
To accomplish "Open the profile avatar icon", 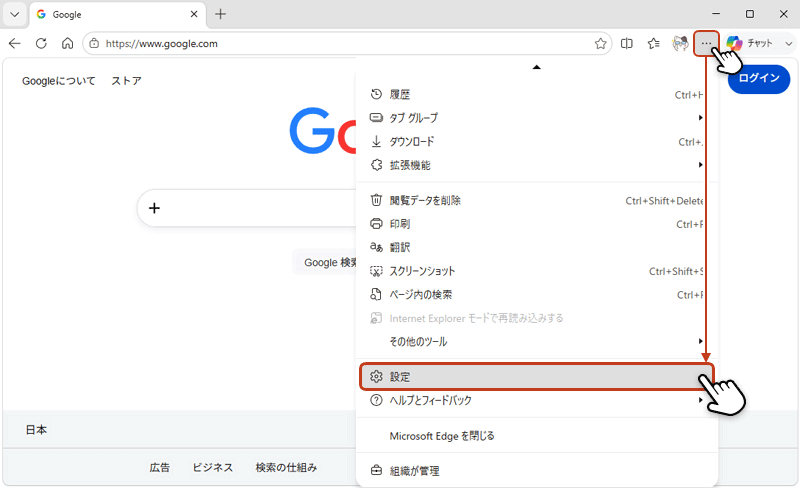I will click(680, 44).
